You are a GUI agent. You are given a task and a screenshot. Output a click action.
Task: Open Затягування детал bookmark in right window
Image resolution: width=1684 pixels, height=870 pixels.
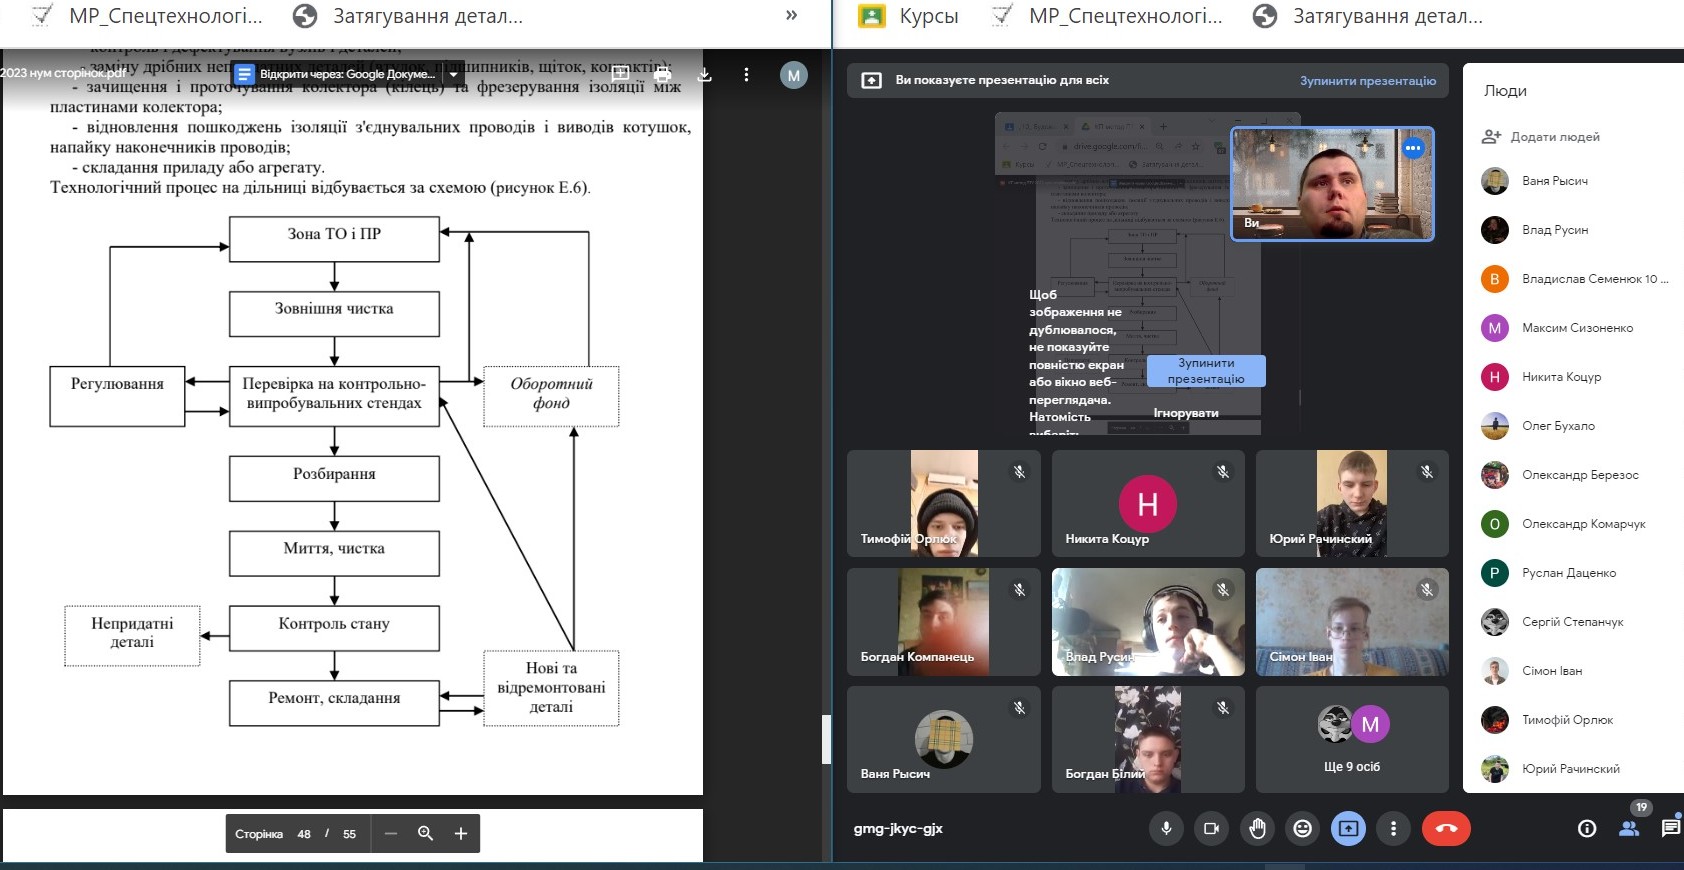pyautogui.click(x=1368, y=16)
